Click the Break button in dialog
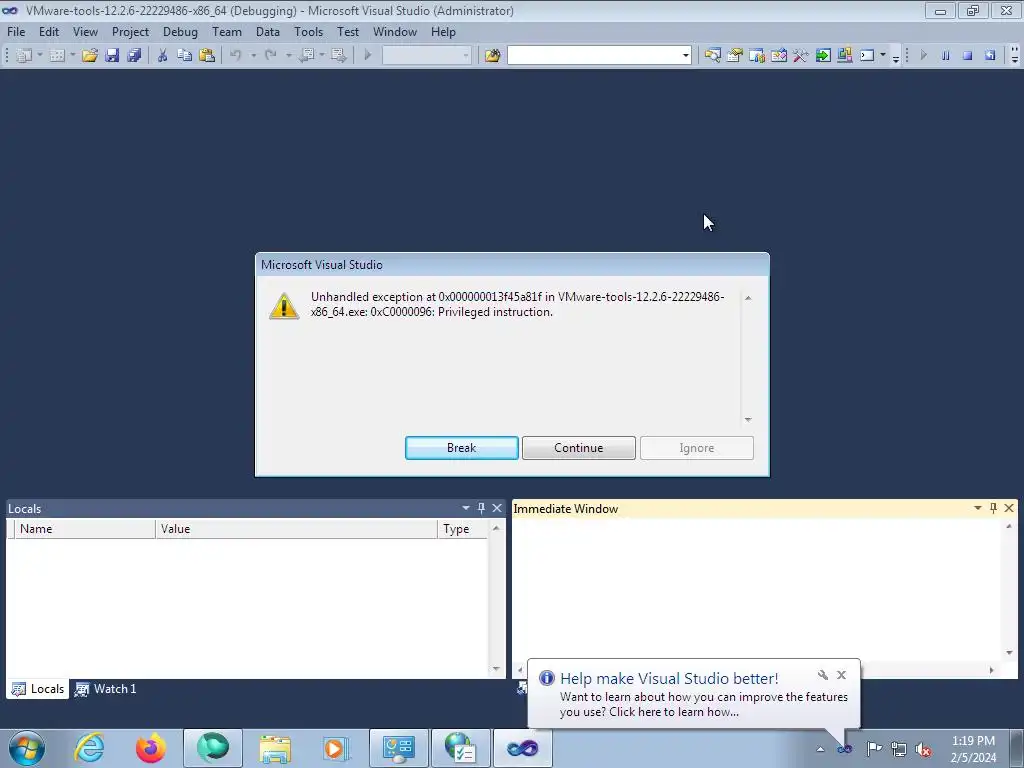 coord(462,448)
